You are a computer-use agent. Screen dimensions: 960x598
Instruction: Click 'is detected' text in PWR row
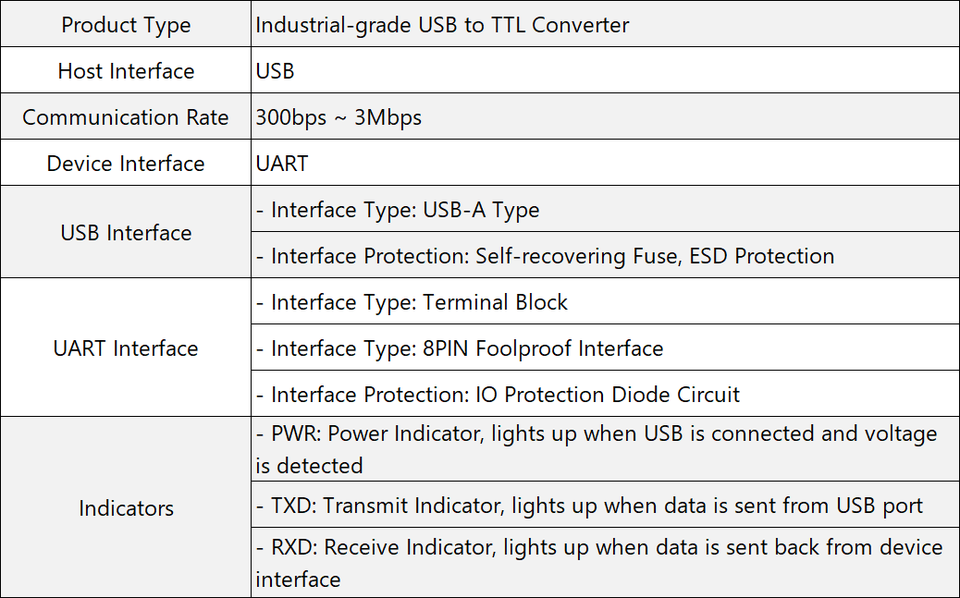(x=309, y=466)
